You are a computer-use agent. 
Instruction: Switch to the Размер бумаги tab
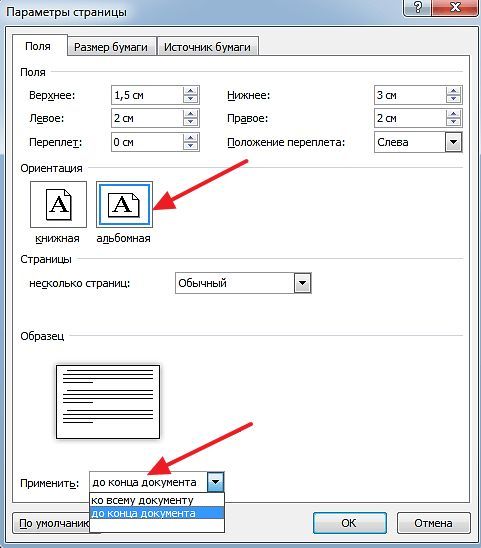[x=111, y=47]
